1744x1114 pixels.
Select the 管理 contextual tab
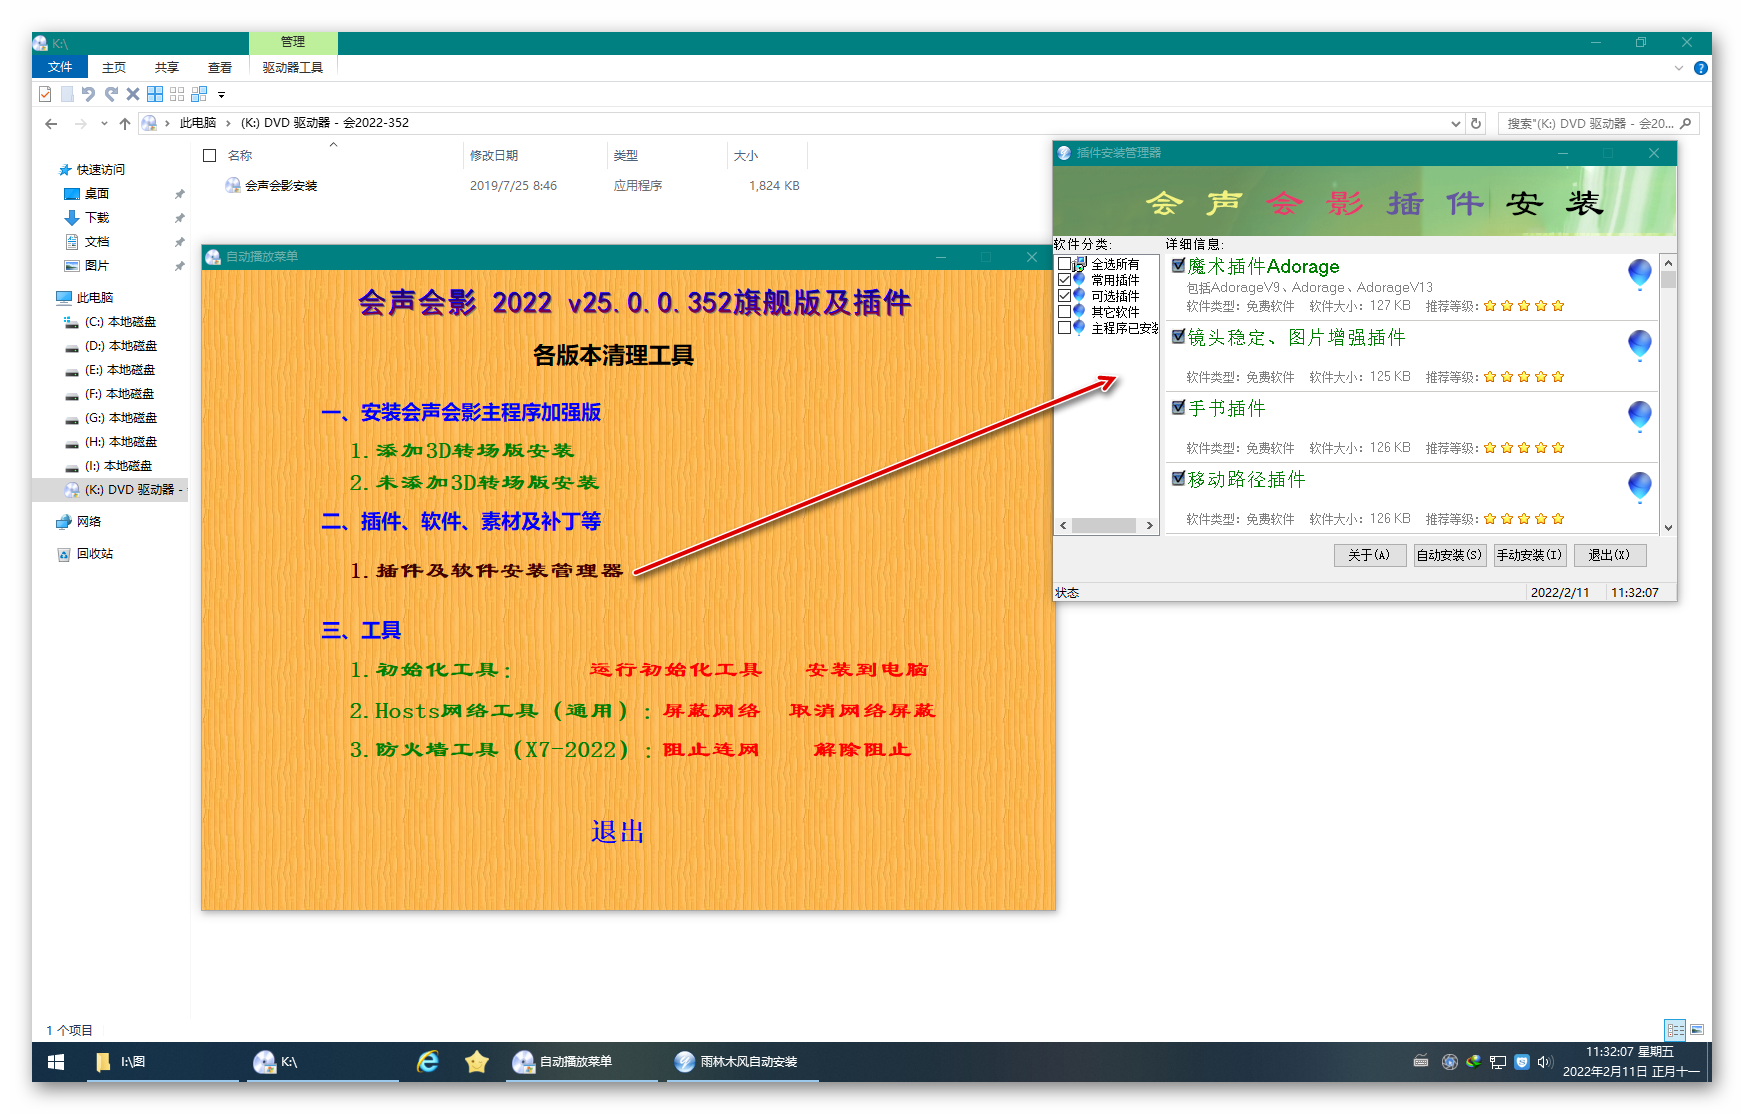pos(293,42)
